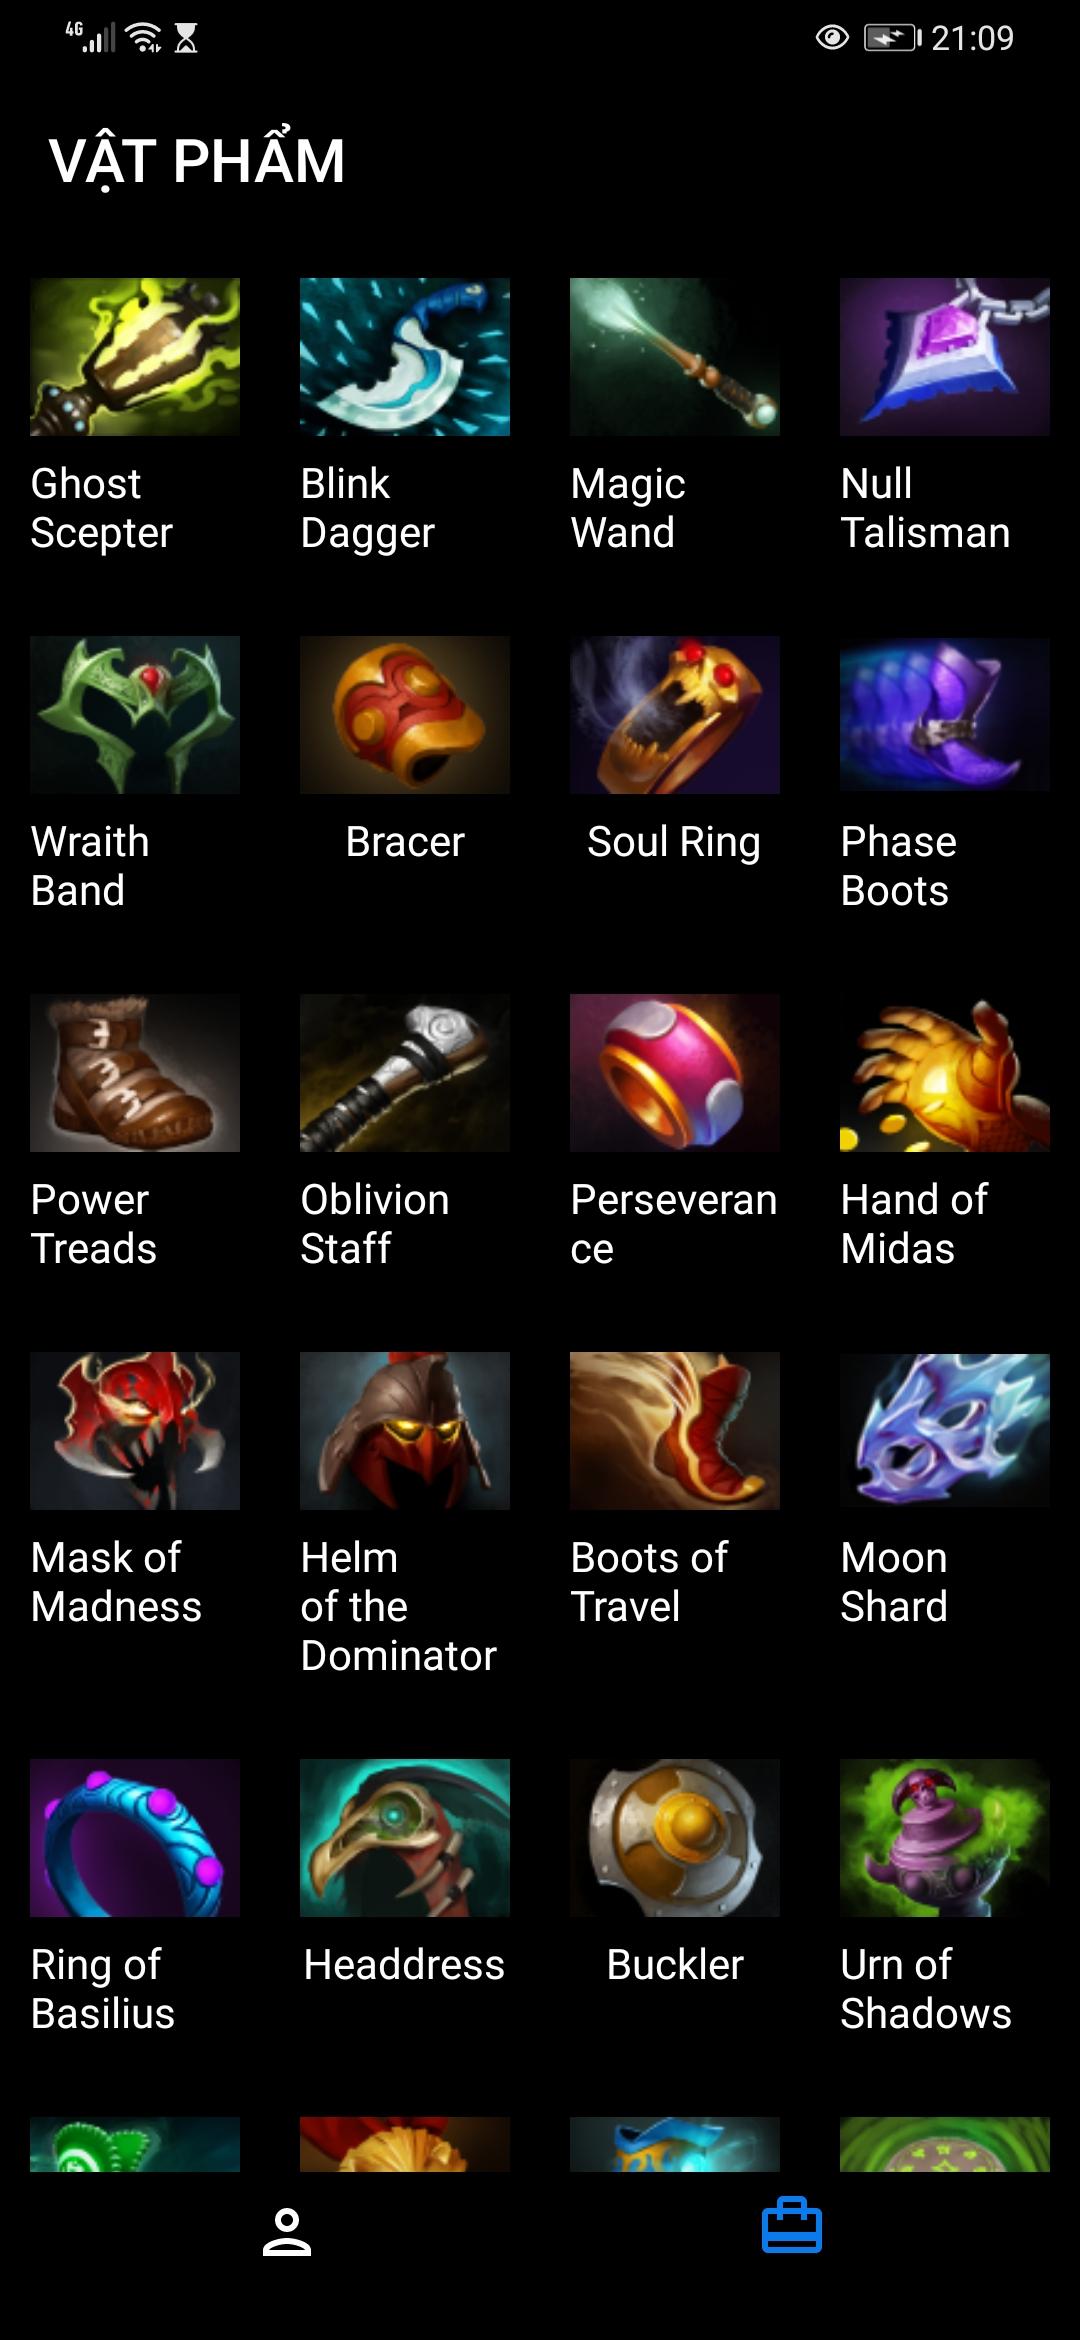Tap the Phase Boots item icon
The height and width of the screenshot is (2340, 1080).
[x=945, y=715]
